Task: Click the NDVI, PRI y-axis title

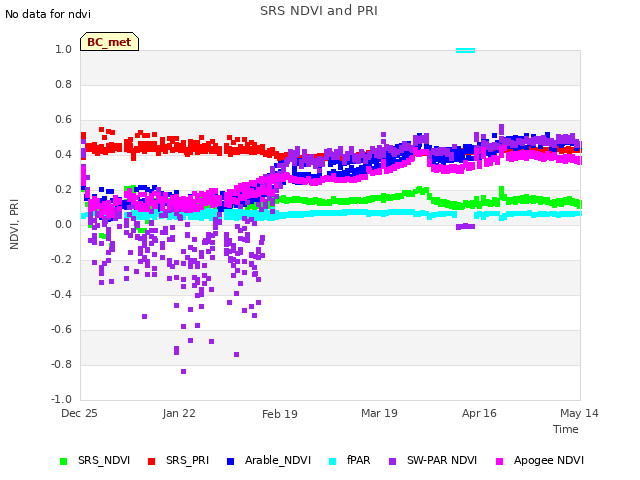Action: (14, 224)
